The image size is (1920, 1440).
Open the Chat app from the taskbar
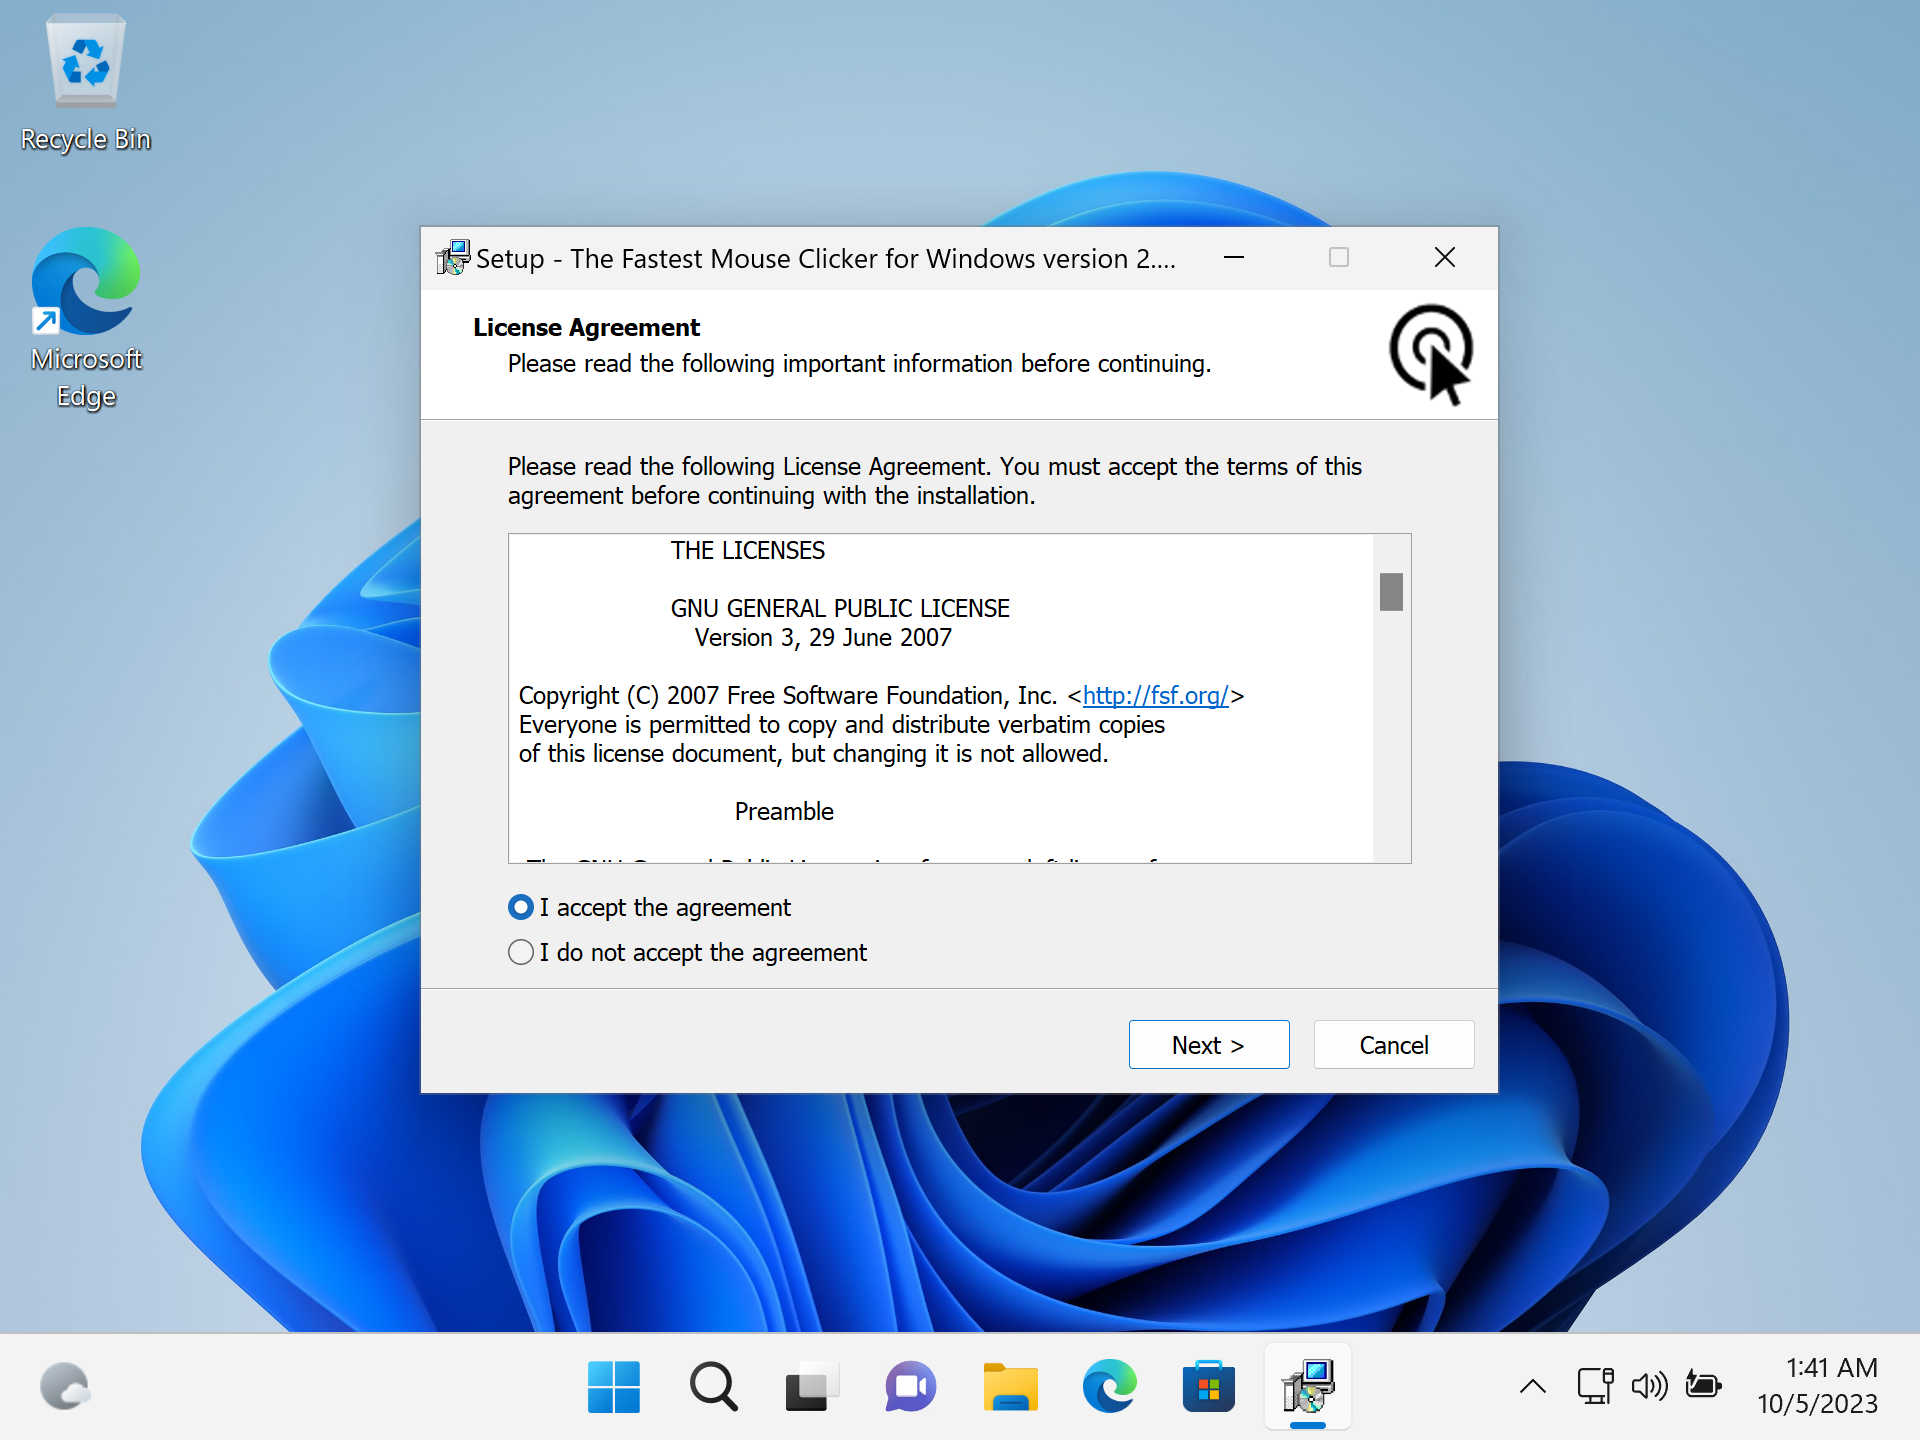tap(910, 1387)
